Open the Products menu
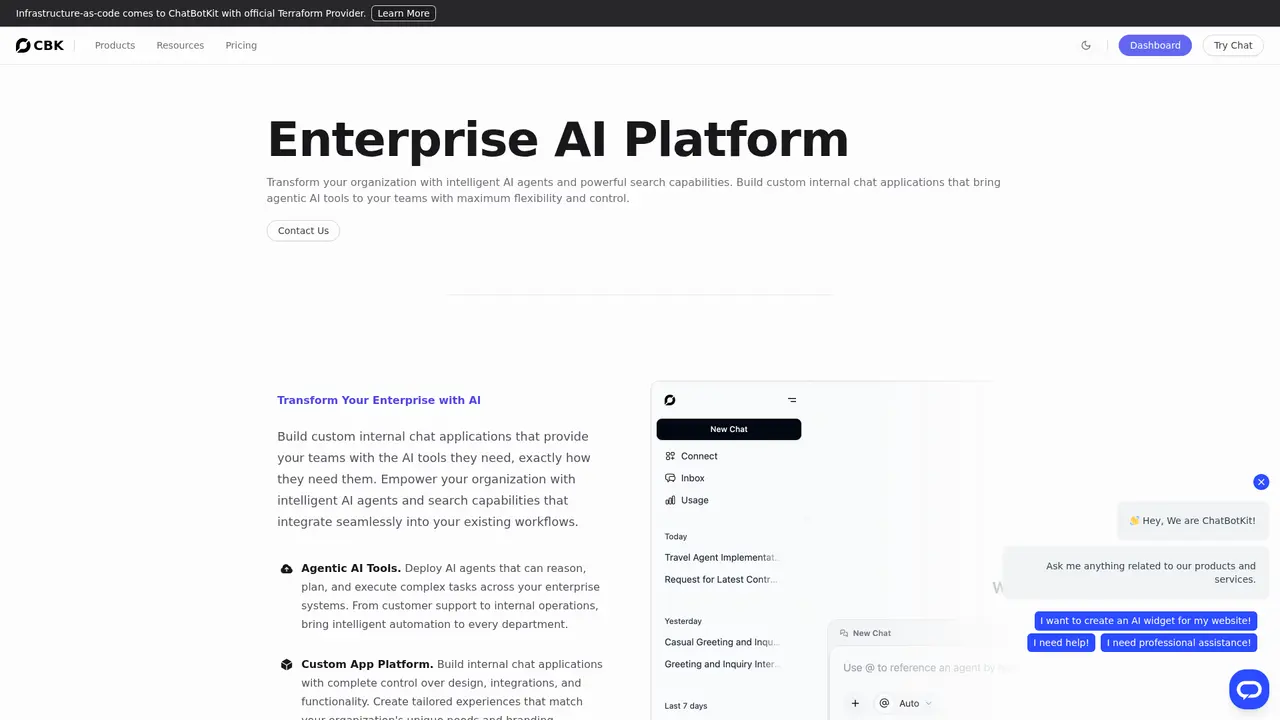 point(115,45)
